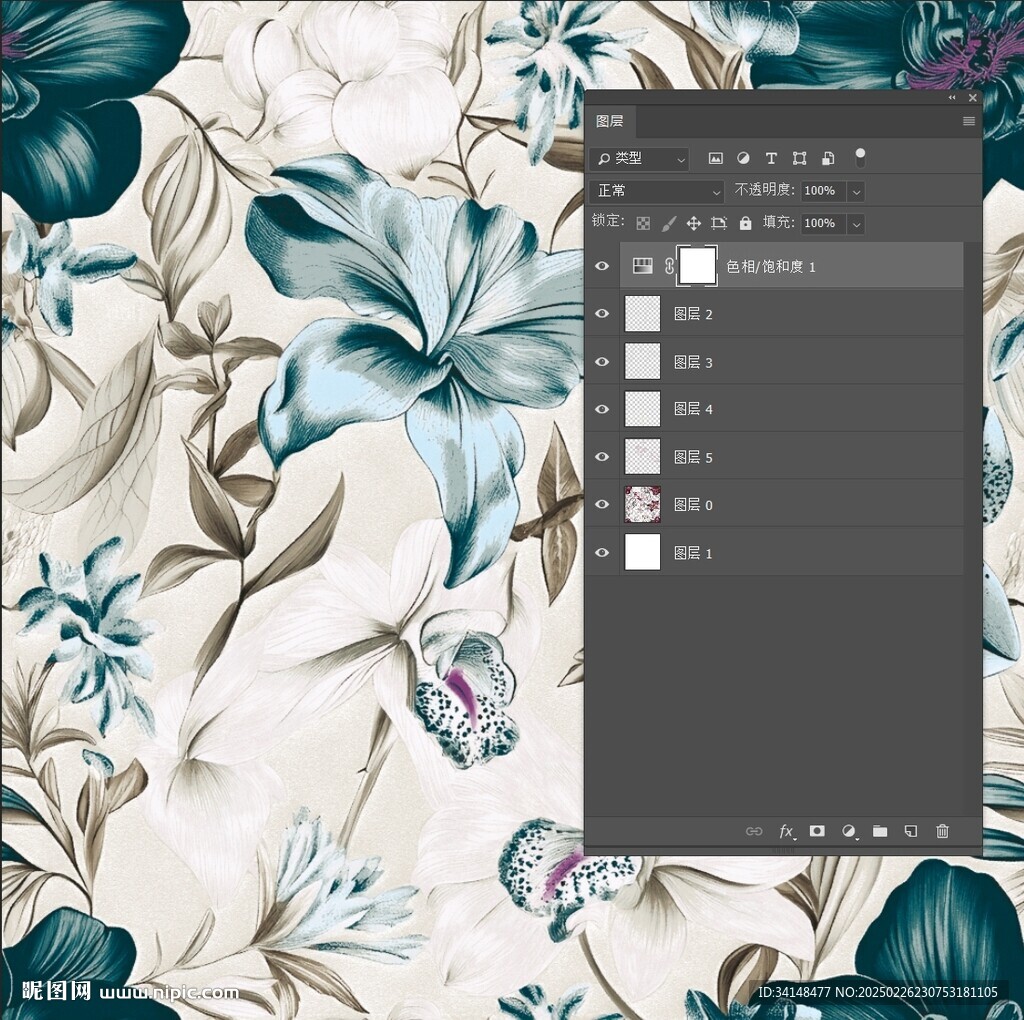Click 图层 4 thumbnail

[x=643, y=409]
